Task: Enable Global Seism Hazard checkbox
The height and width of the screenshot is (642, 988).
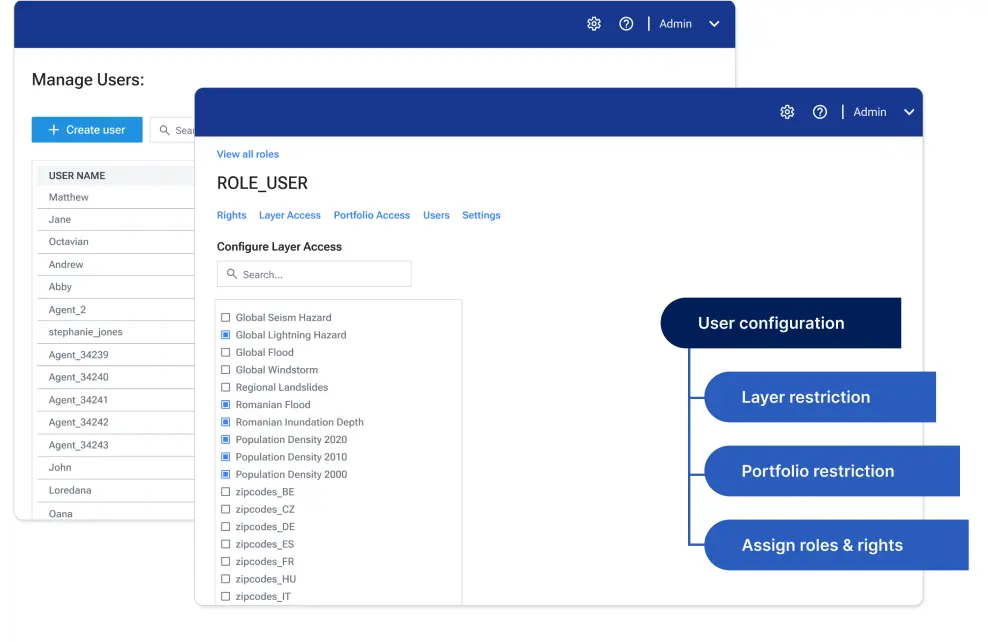Action: (226, 318)
